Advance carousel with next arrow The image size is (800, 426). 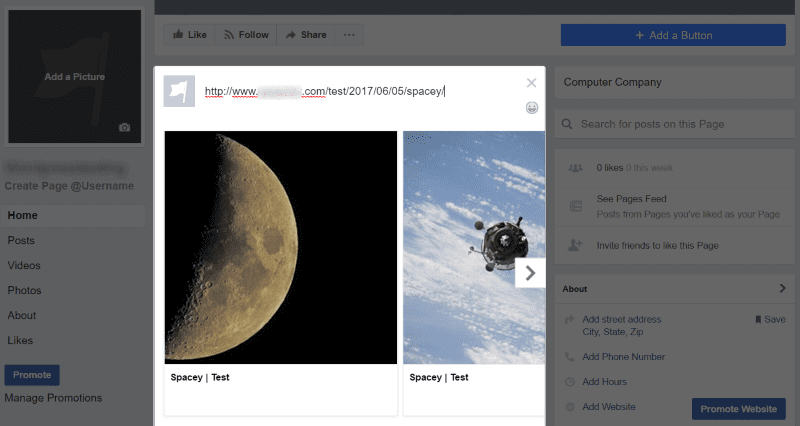[530, 273]
